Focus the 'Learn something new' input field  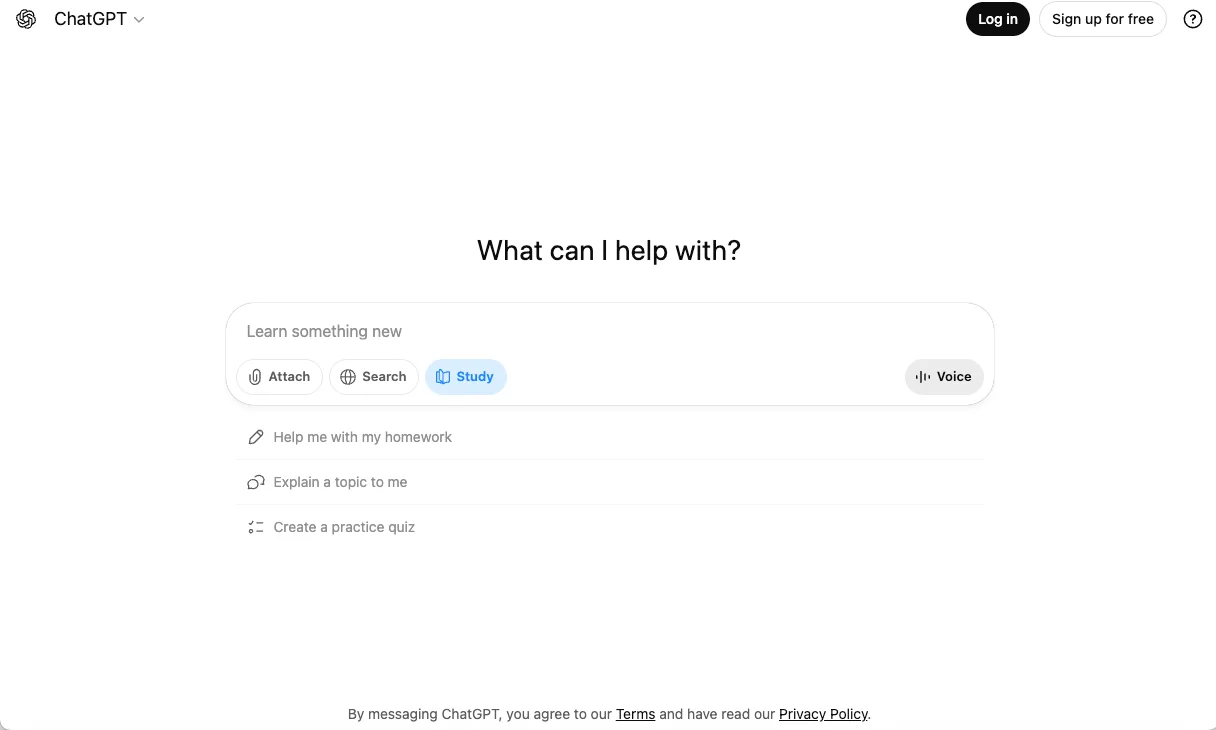610,331
